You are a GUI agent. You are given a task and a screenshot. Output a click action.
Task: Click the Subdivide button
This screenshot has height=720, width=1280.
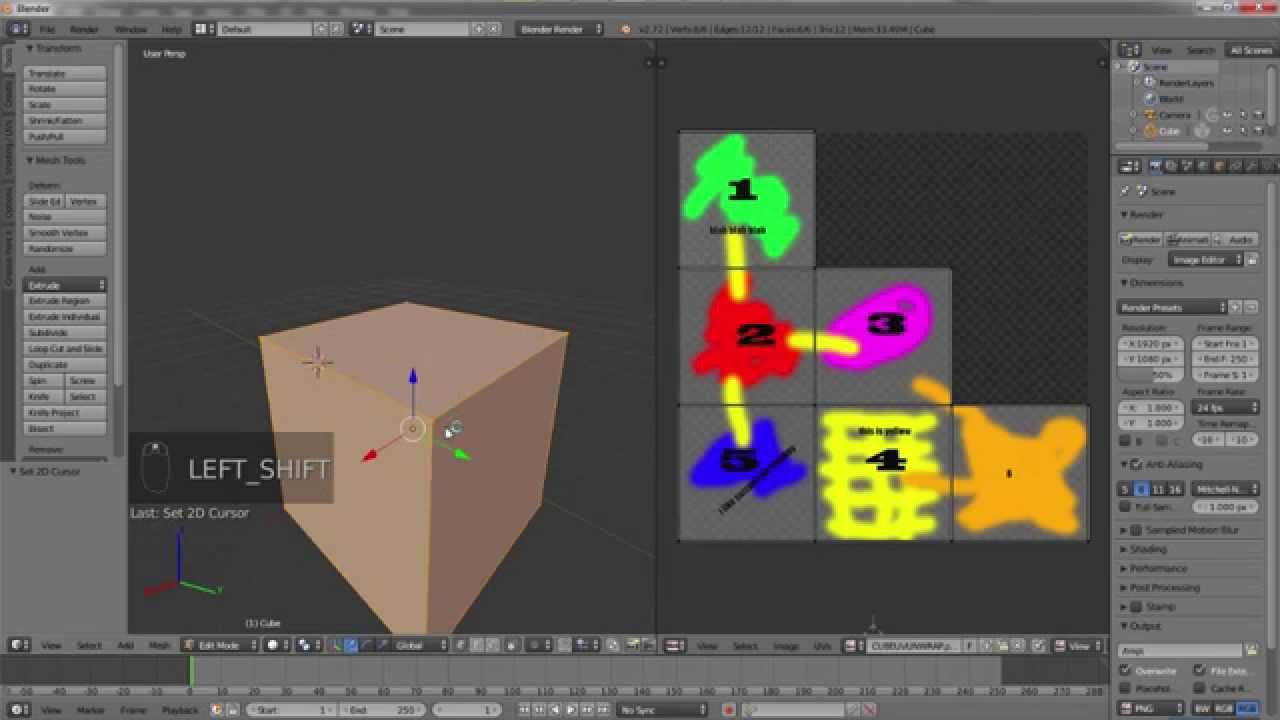point(65,333)
